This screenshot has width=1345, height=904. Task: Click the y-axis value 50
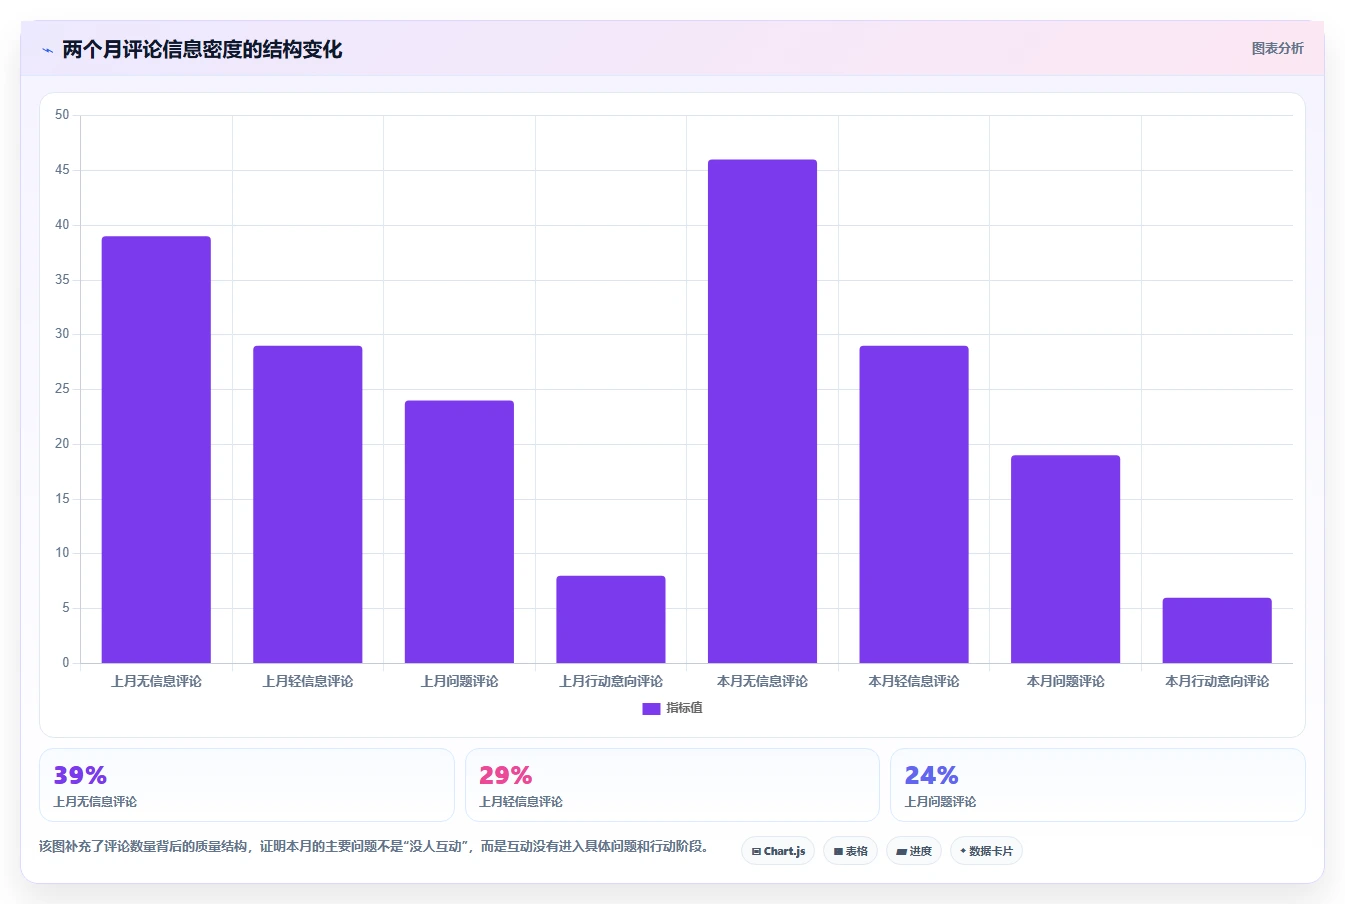tap(62, 115)
